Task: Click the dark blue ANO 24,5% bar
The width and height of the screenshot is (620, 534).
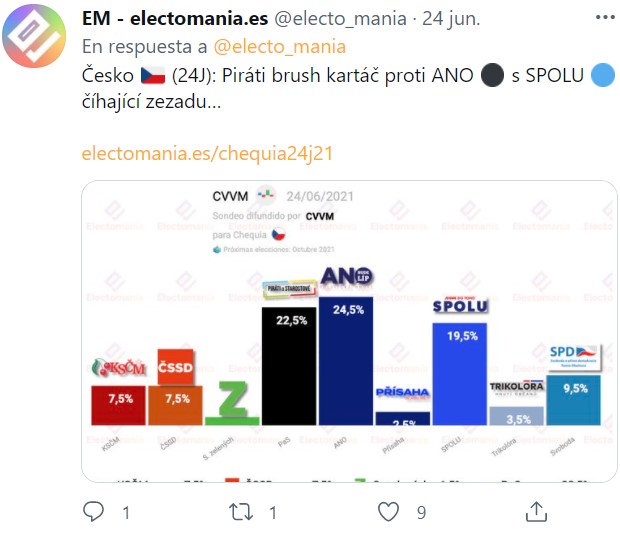Action: pos(346,360)
